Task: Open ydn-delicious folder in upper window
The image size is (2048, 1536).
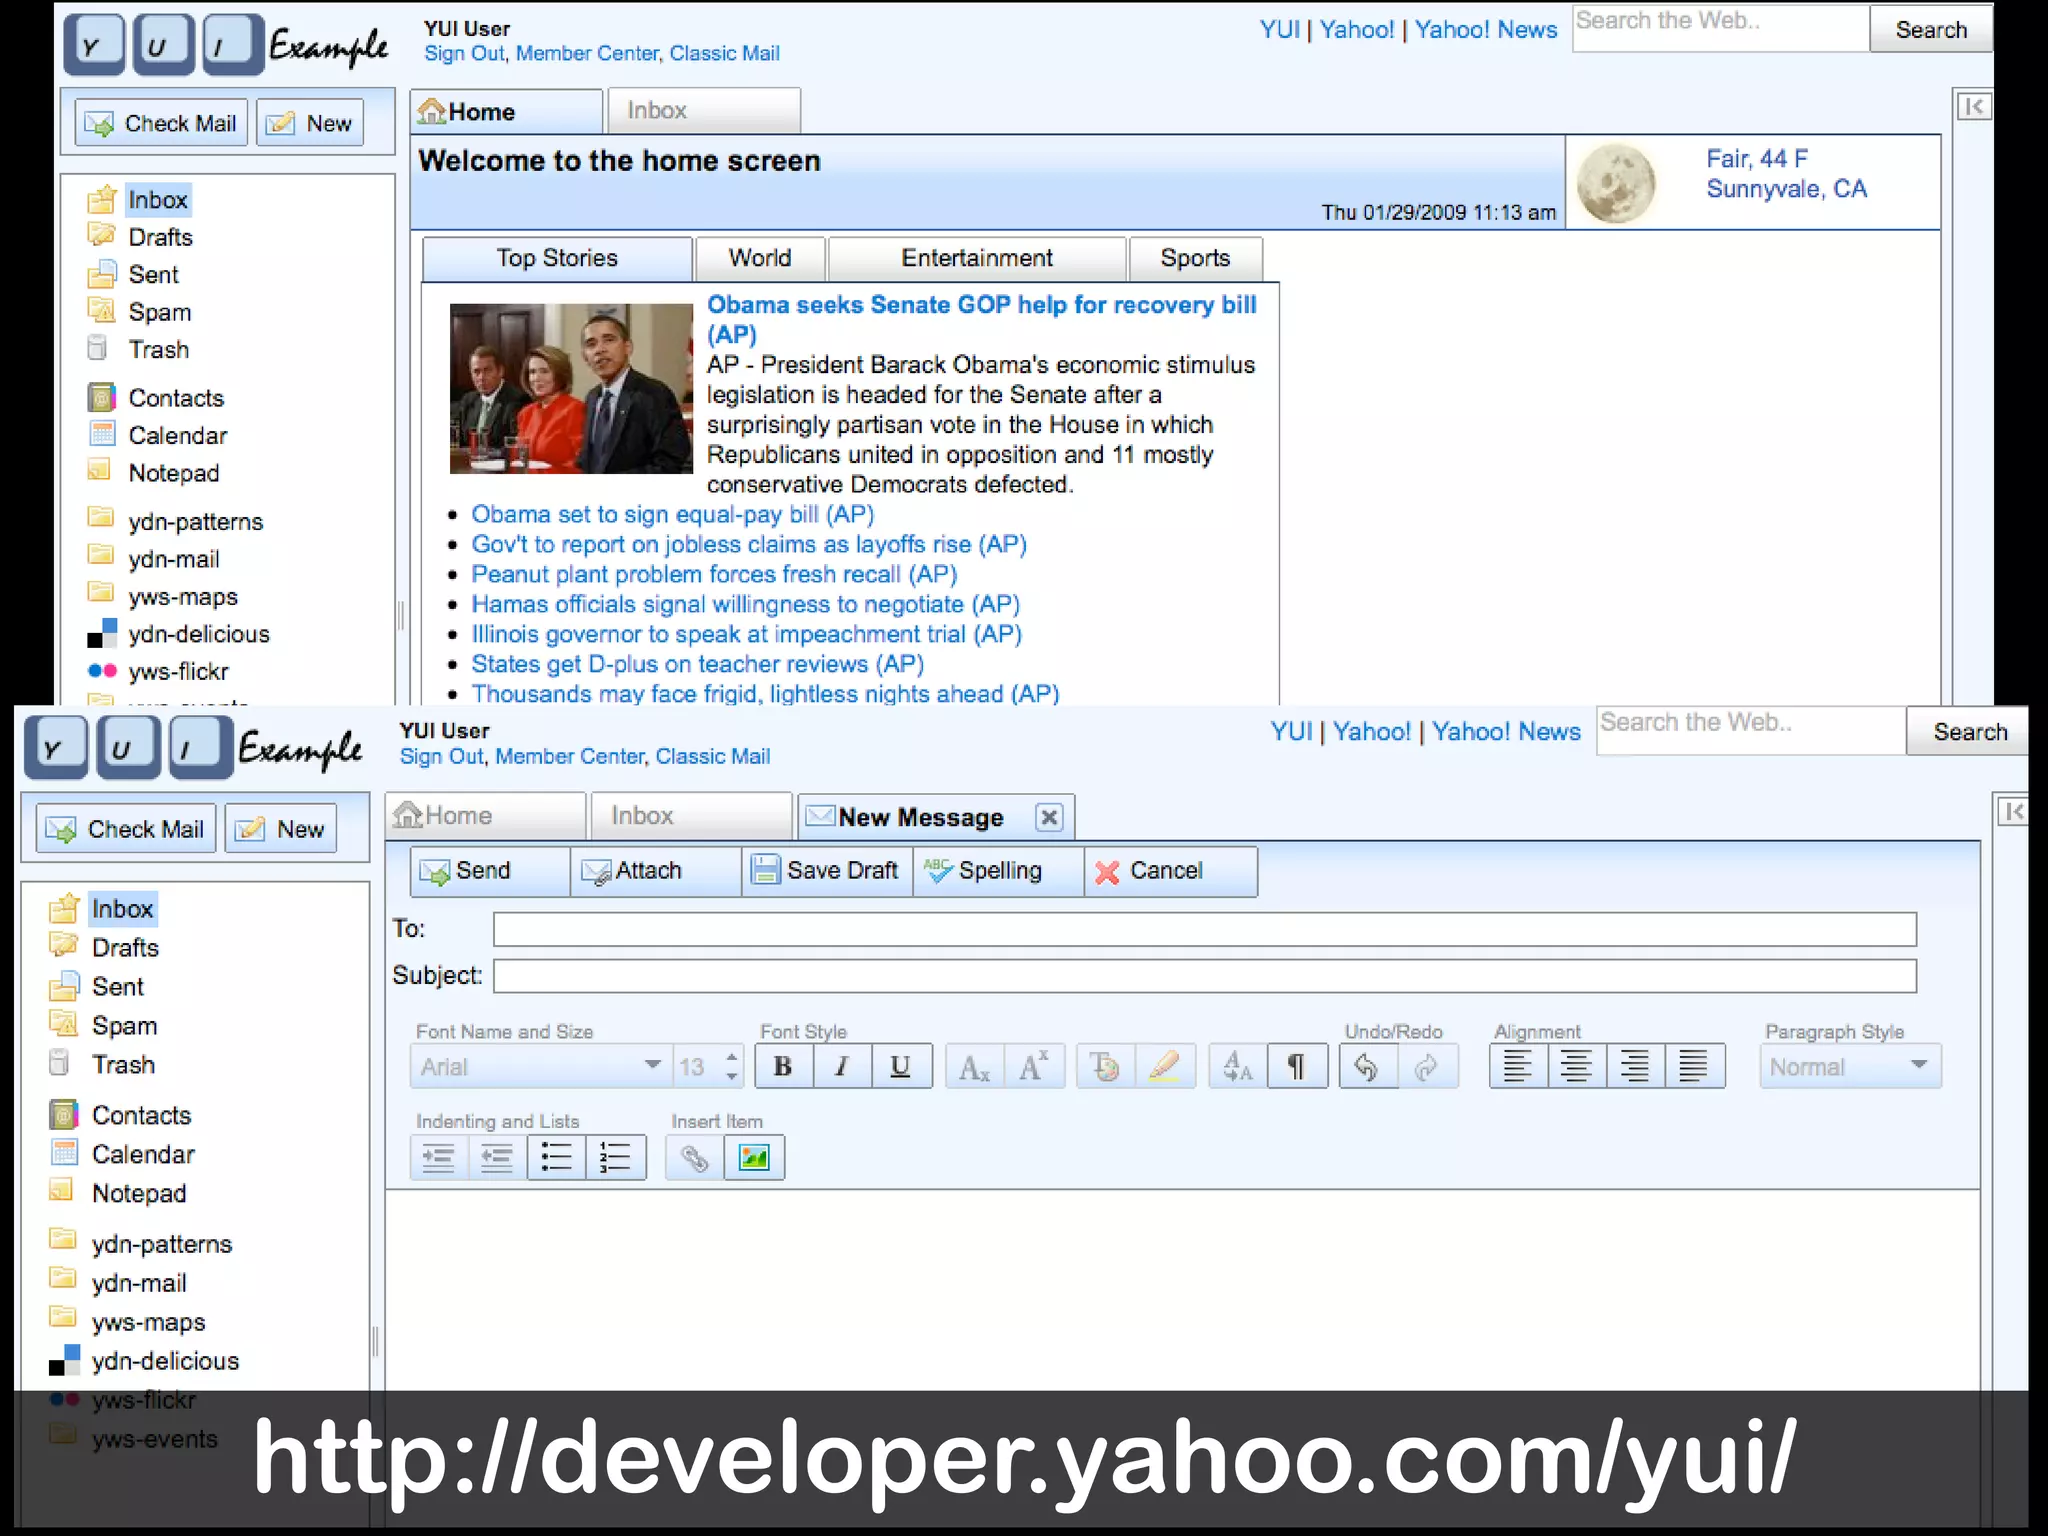Action: click(198, 634)
